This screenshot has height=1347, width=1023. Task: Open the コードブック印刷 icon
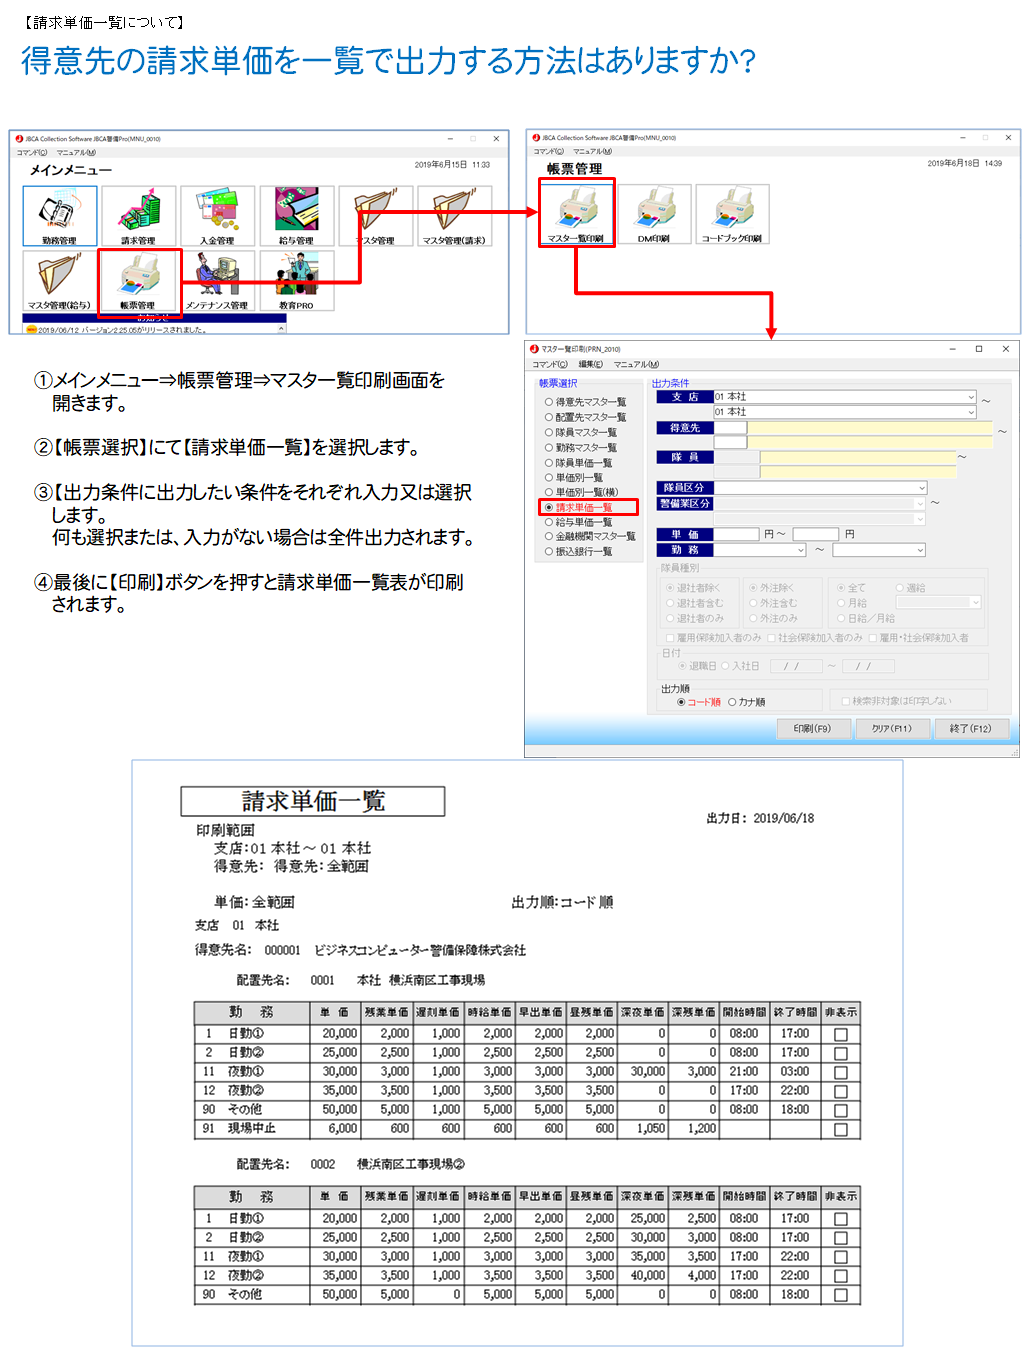732,212
